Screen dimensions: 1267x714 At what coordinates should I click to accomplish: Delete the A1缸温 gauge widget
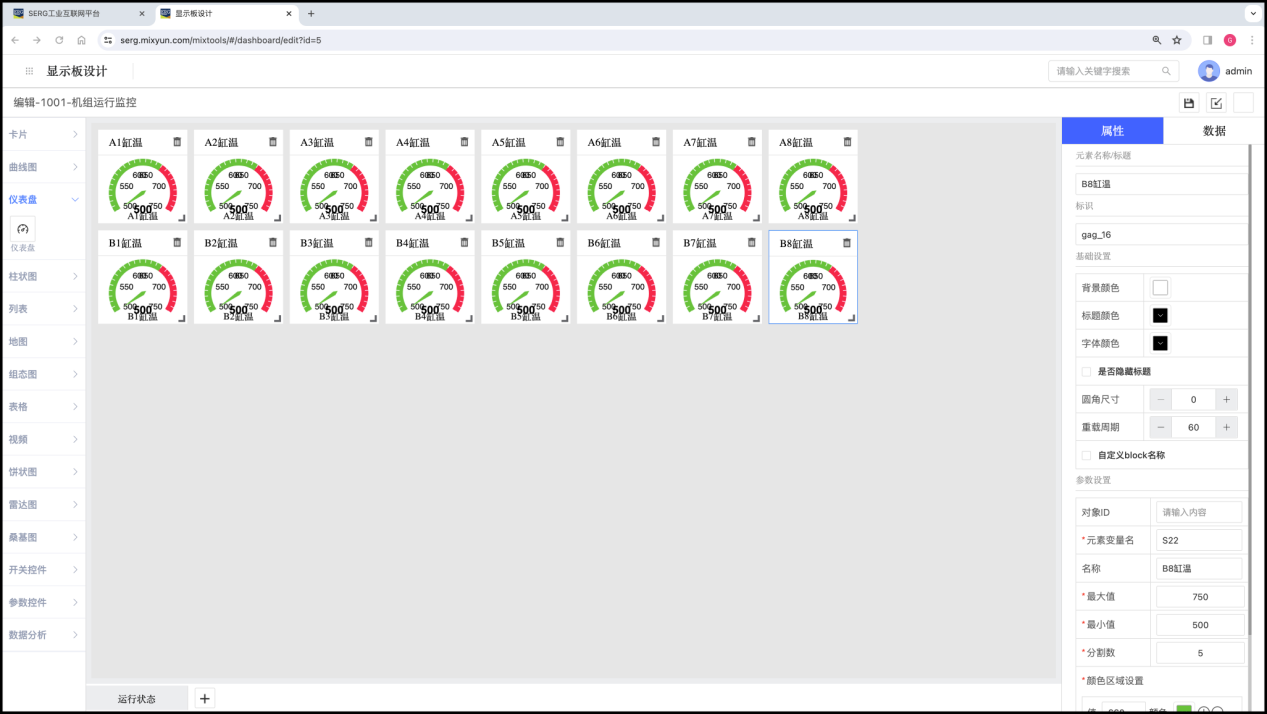click(177, 142)
